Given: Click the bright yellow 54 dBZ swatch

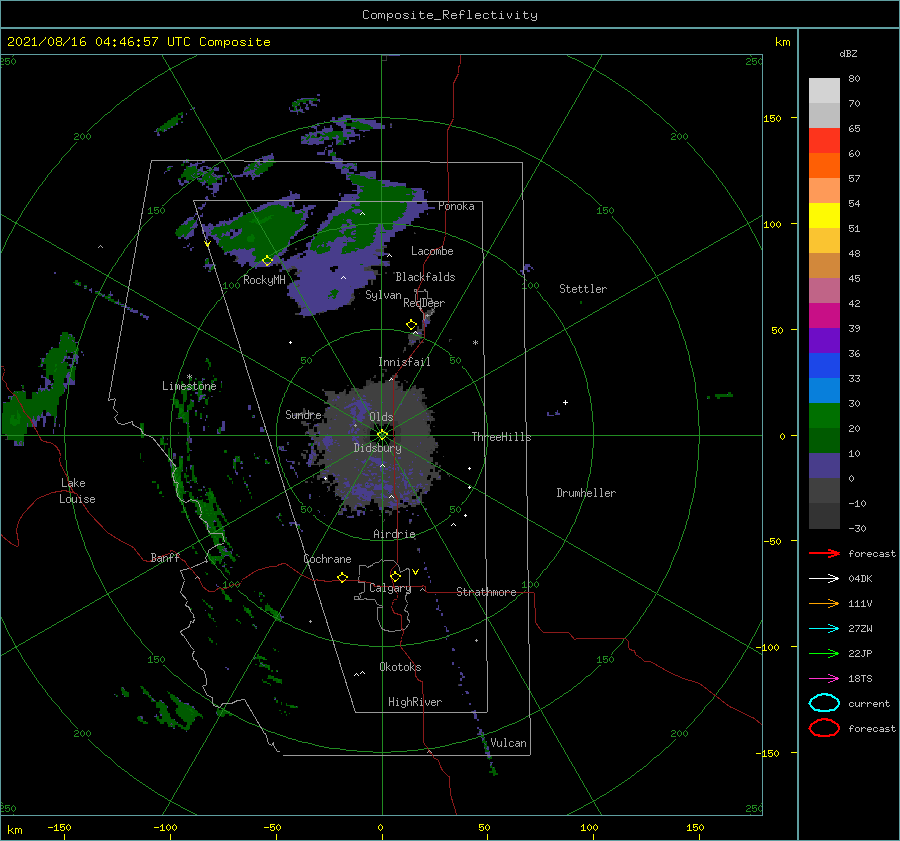Looking at the screenshot, I should pyautogui.click(x=824, y=215).
